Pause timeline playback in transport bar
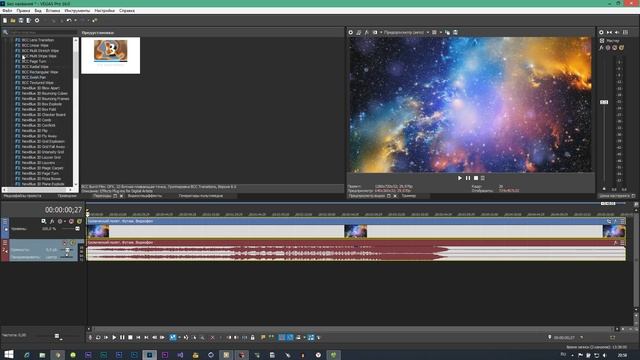 (x=122, y=337)
